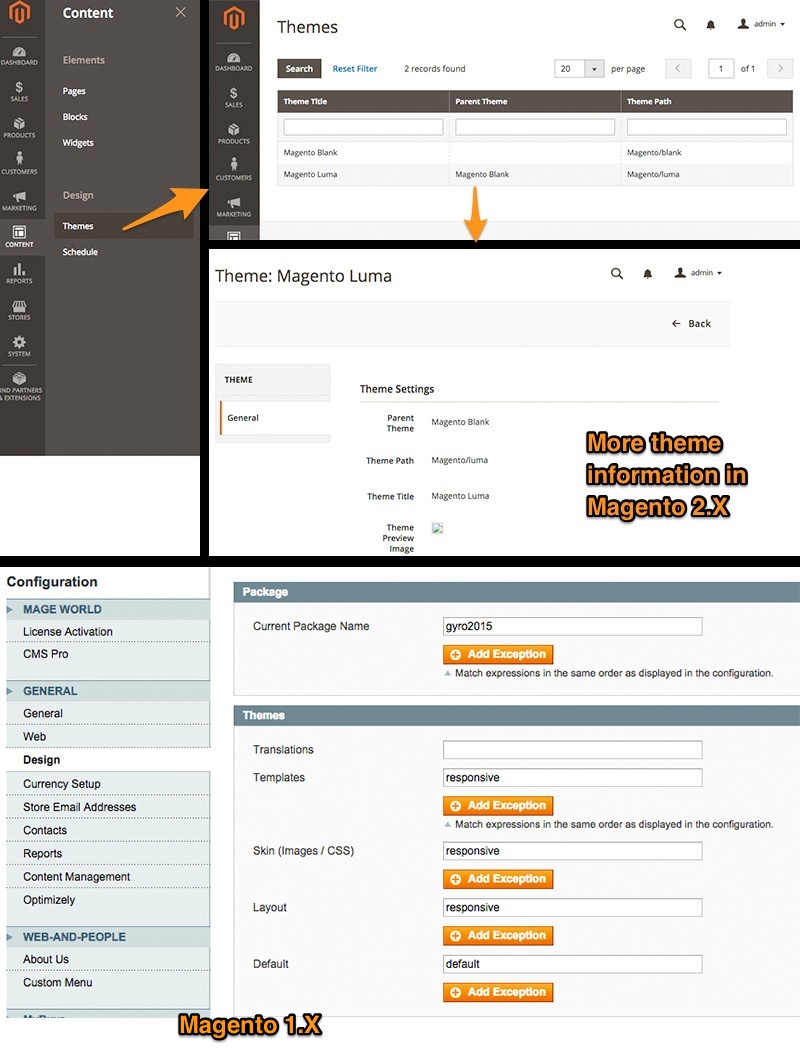Click Reset Filter link
The width and height of the screenshot is (800, 1057).
[355, 69]
